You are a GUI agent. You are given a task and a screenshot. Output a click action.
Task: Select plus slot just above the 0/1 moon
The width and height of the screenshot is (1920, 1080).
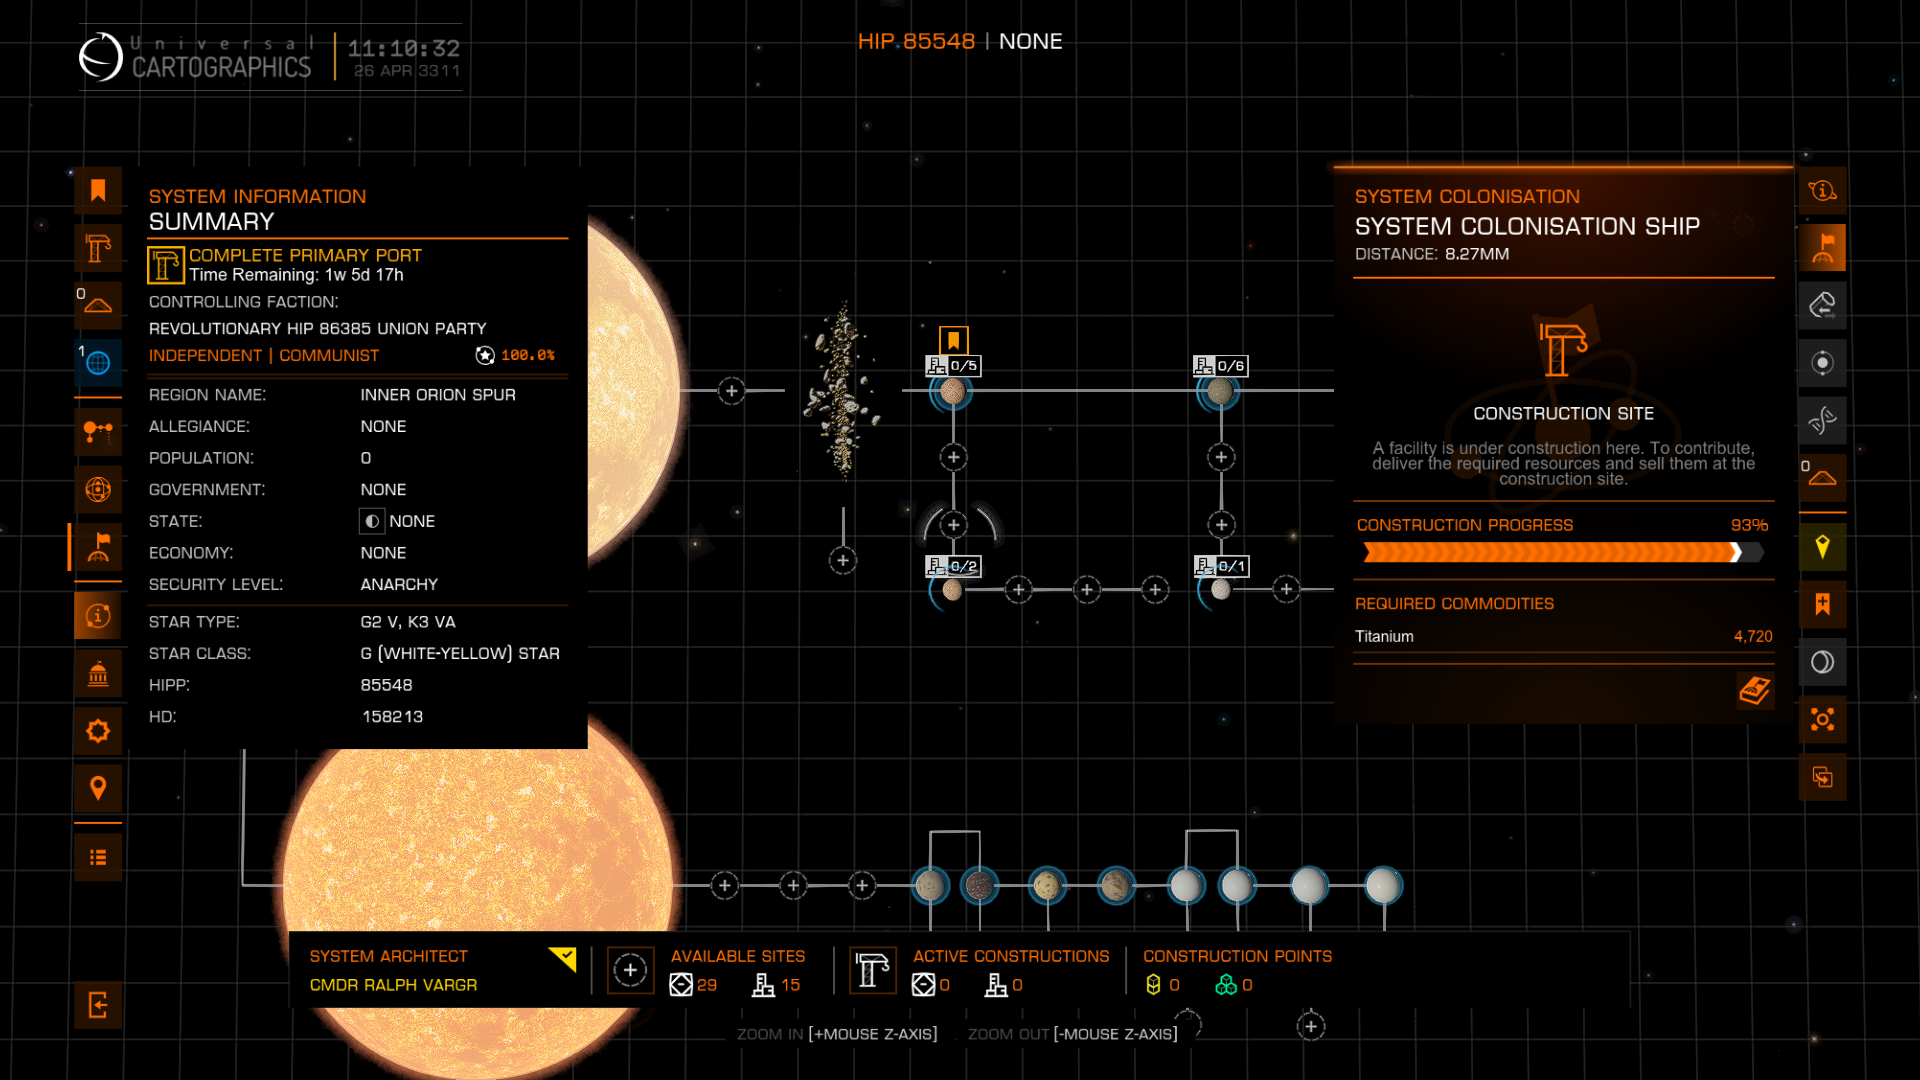1221,524
